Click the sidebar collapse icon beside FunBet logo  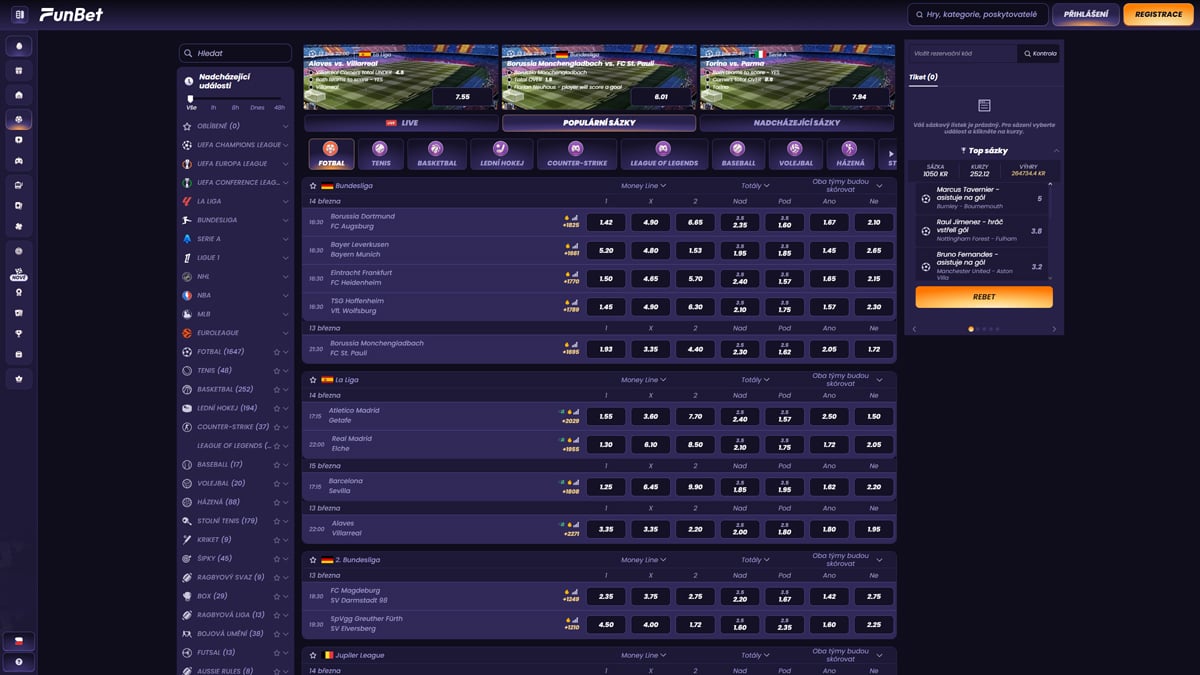pos(19,15)
